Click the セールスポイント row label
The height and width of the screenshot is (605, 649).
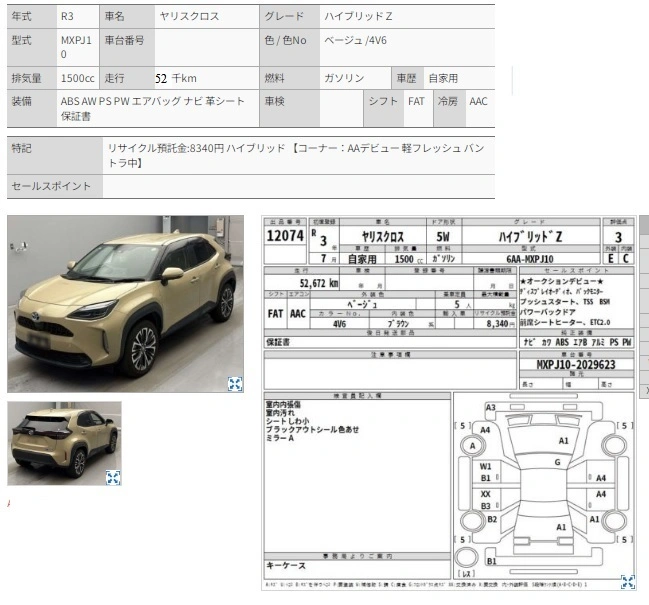(x=55, y=186)
